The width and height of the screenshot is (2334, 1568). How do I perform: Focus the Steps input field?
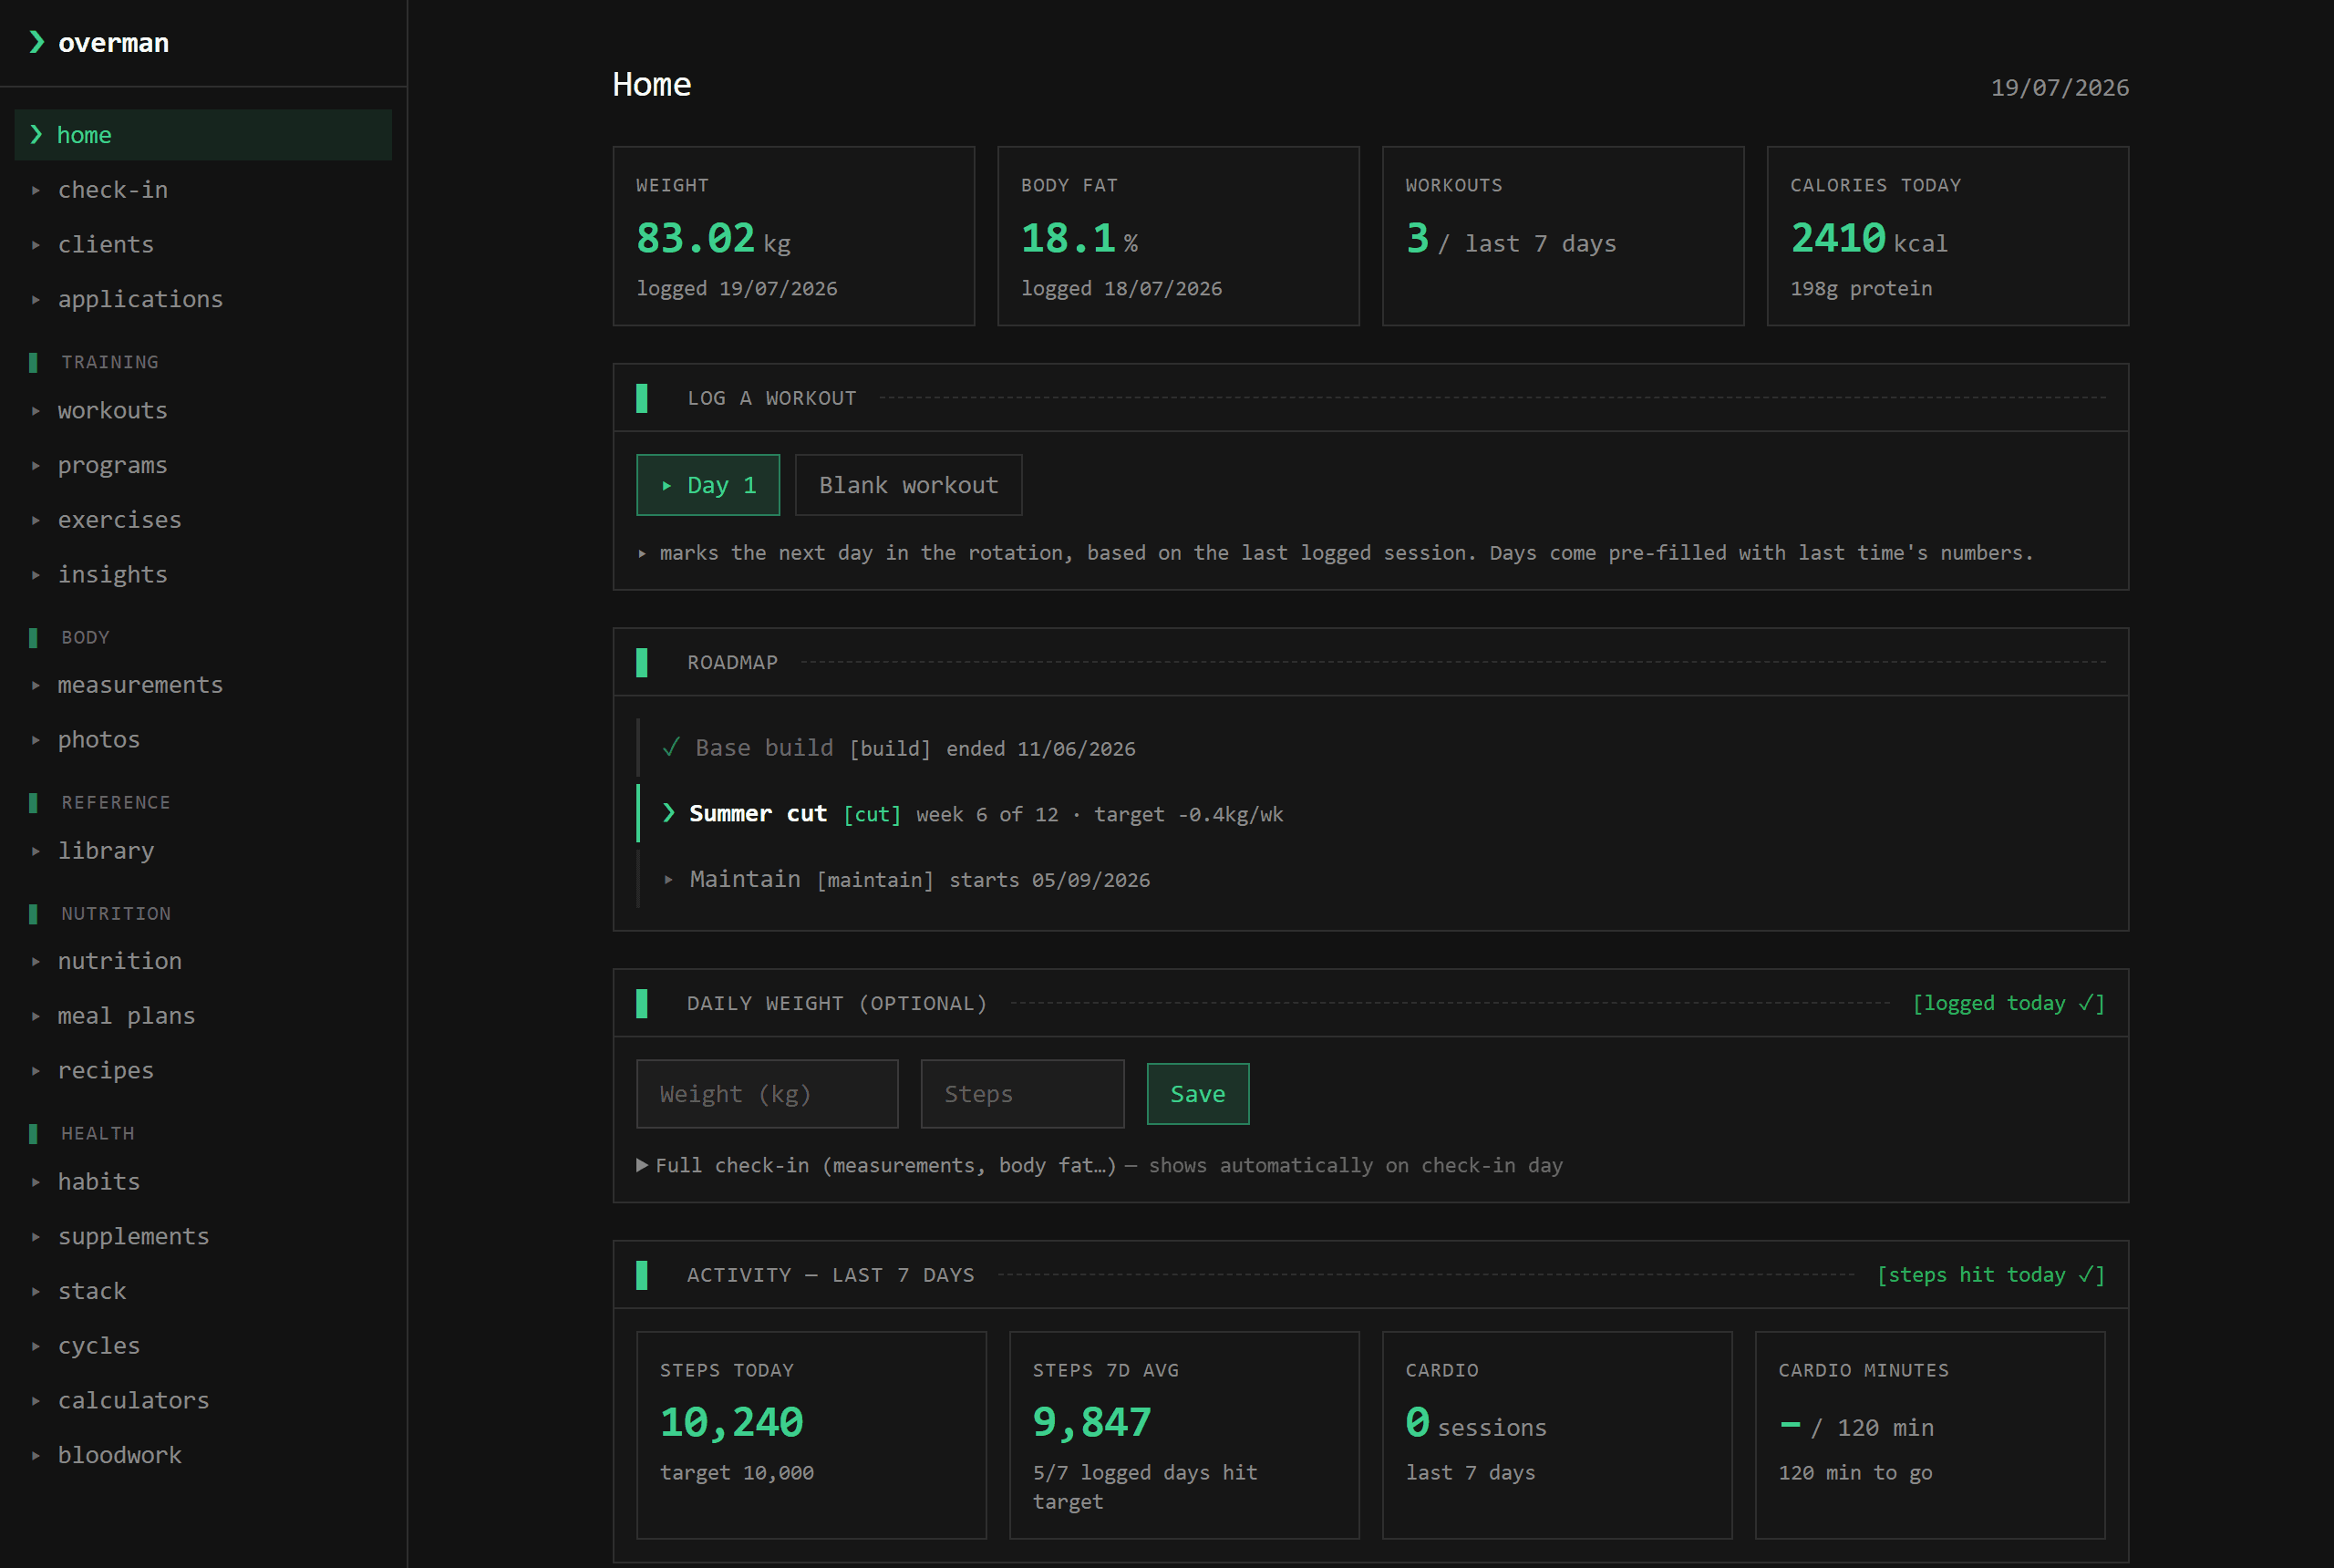pos(1022,1094)
